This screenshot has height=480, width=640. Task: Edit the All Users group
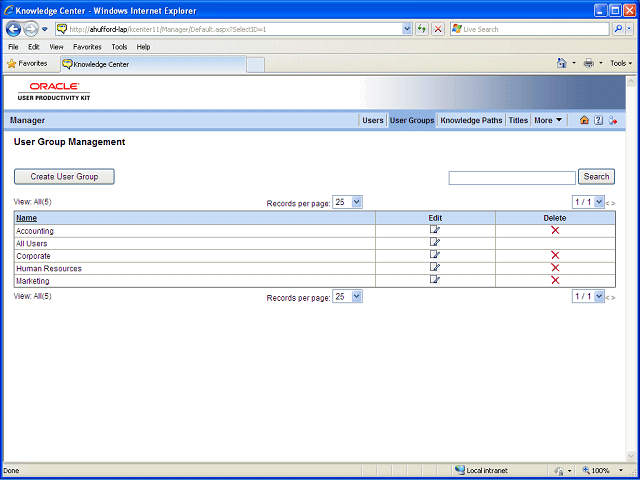point(435,242)
